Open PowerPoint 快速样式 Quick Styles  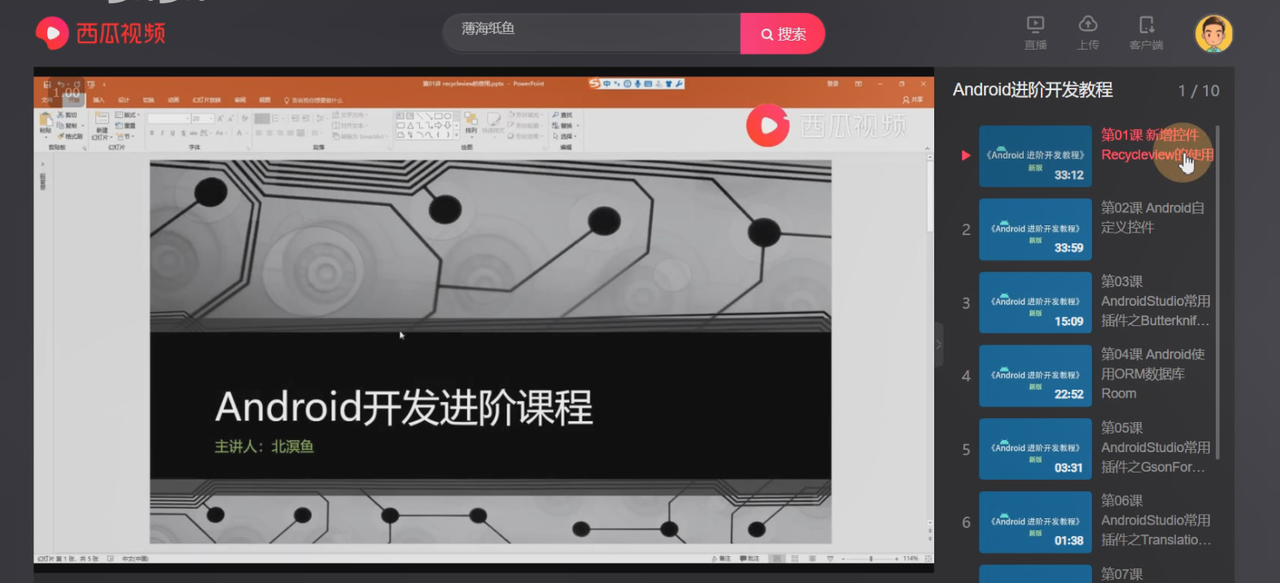click(x=492, y=127)
